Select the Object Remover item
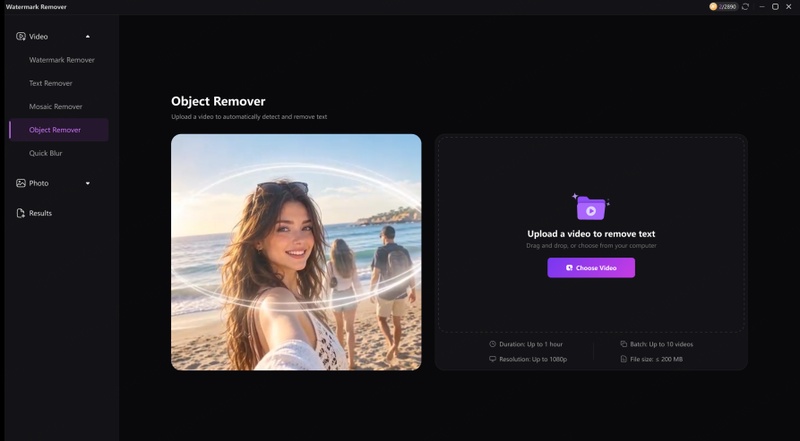800x441 pixels. tap(59, 130)
